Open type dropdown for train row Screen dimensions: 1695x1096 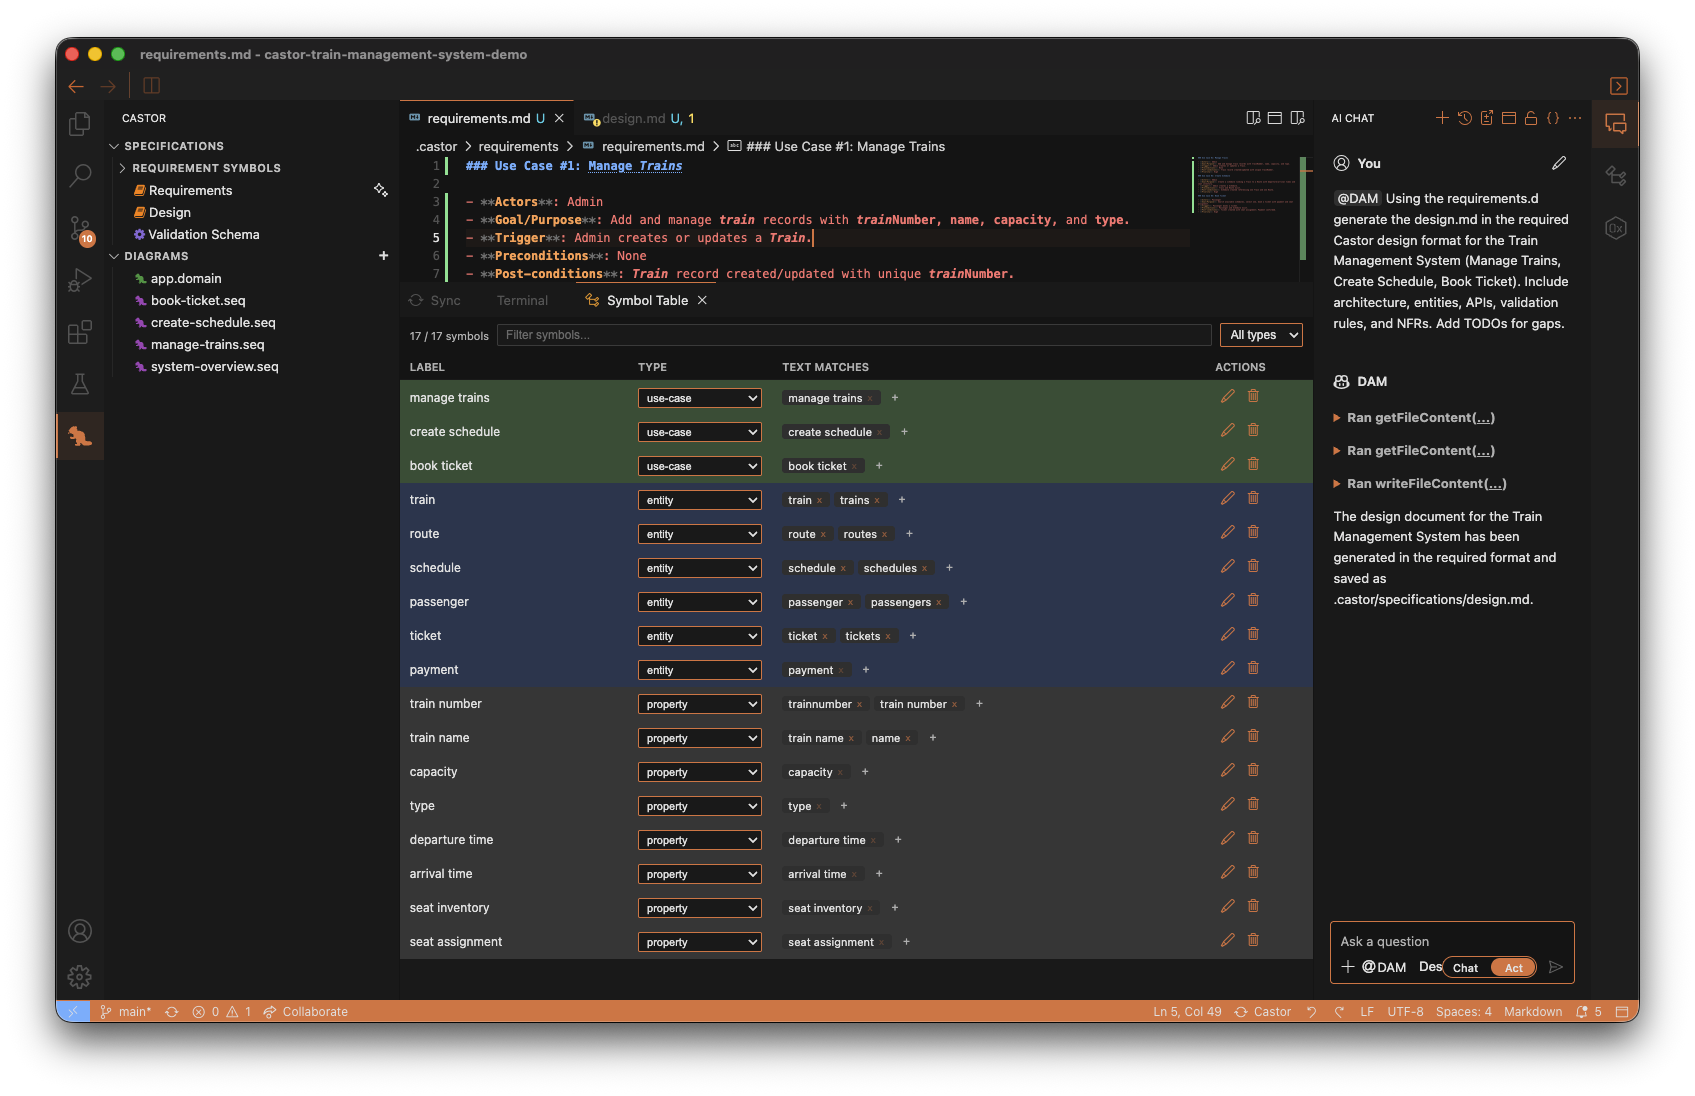[x=699, y=500]
